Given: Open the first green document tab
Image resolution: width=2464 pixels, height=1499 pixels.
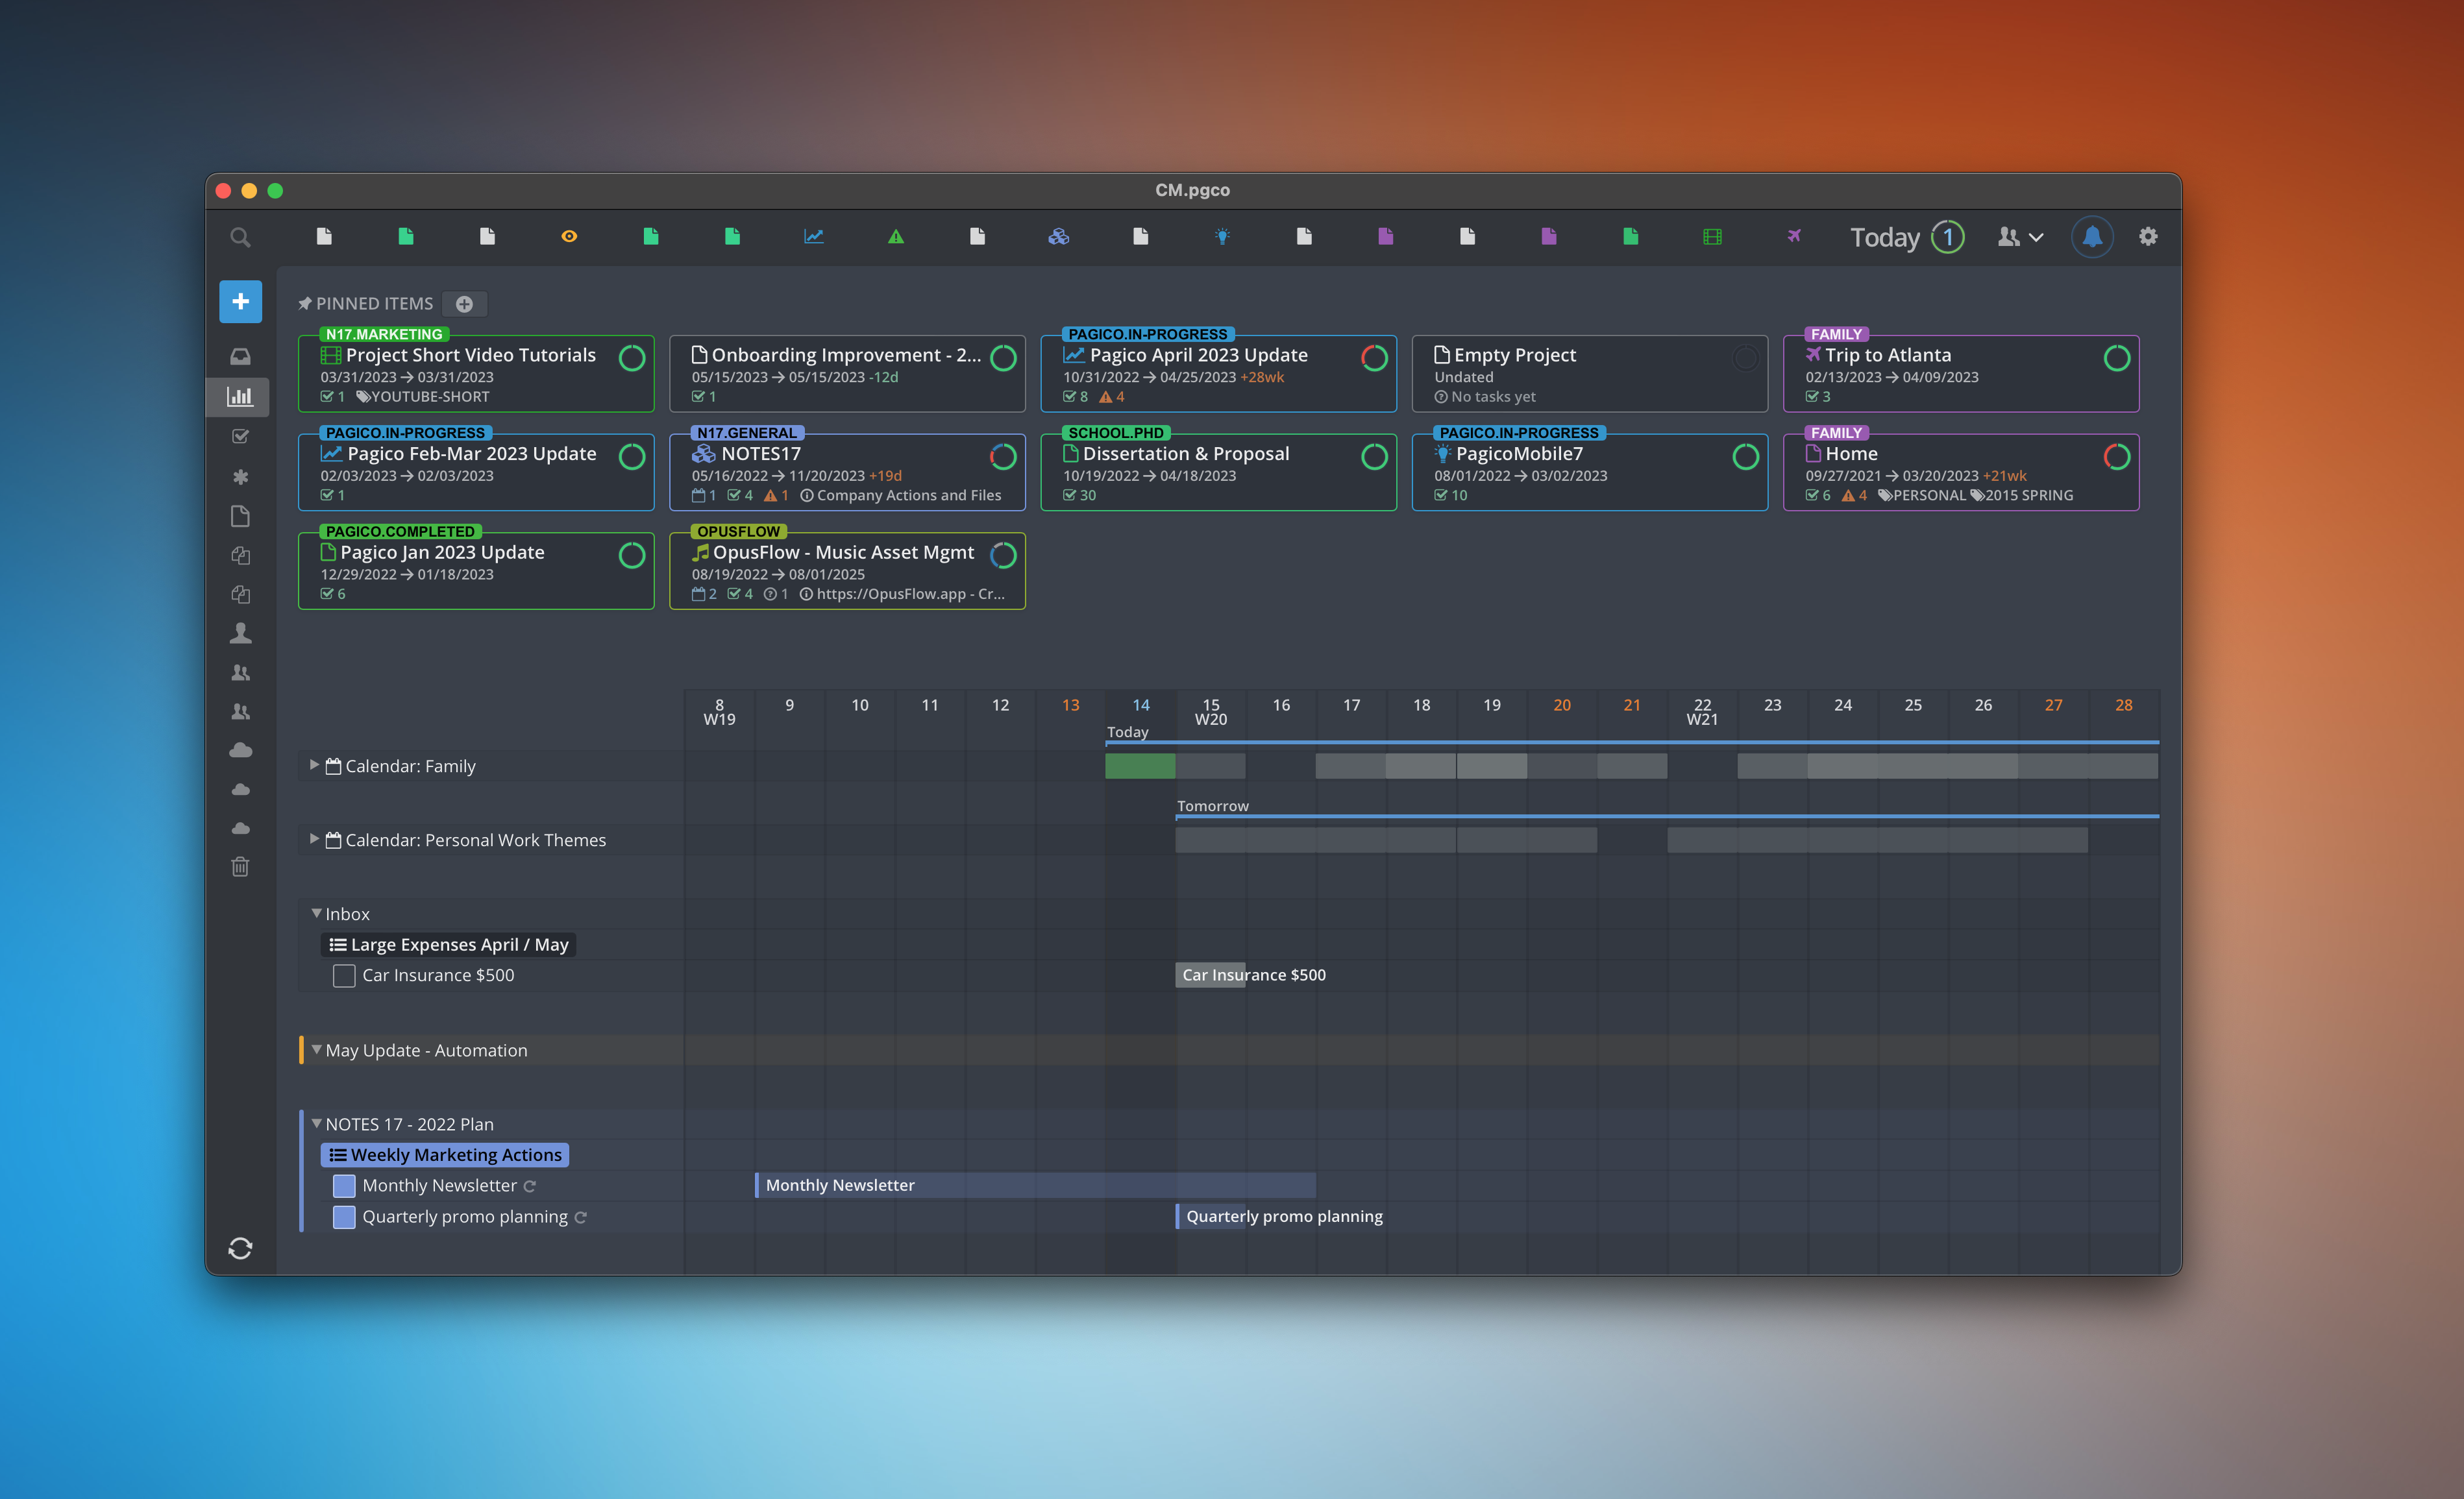Looking at the screenshot, I should pos(406,236).
